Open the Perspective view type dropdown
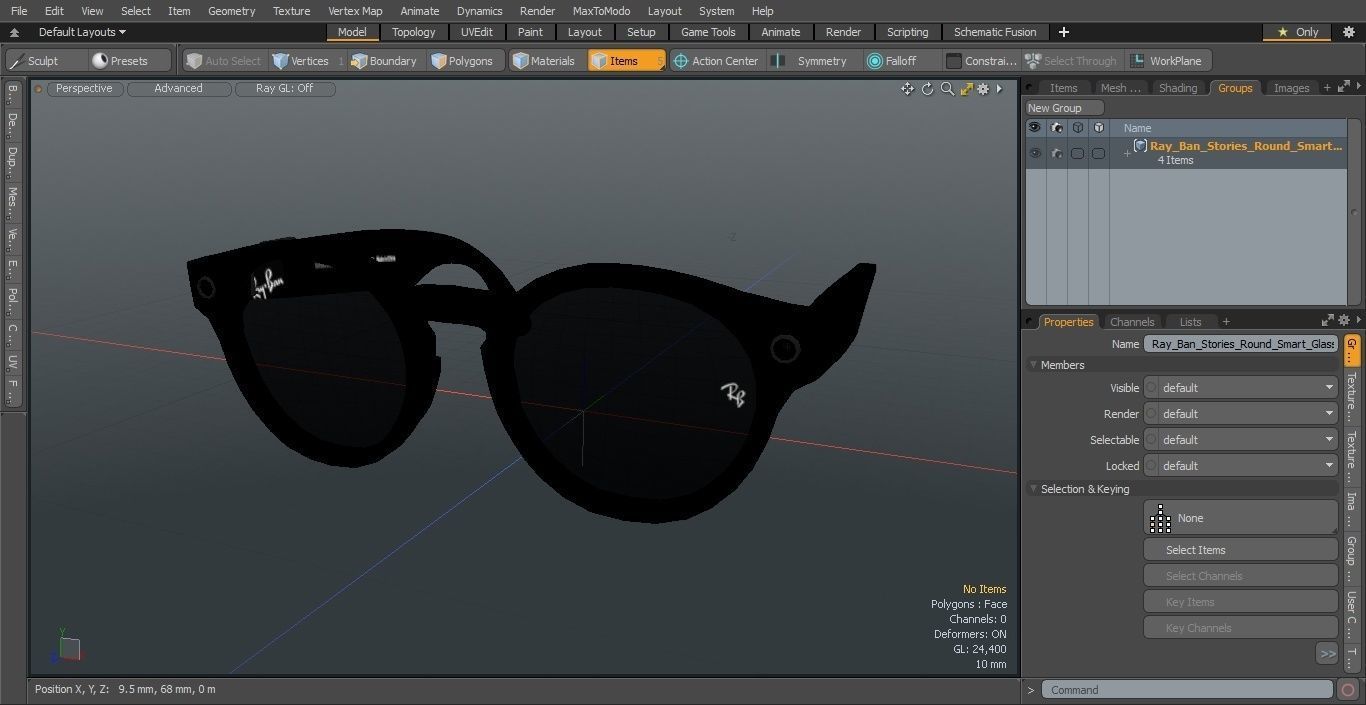The image size is (1366, 705). (x=84, y=88)
